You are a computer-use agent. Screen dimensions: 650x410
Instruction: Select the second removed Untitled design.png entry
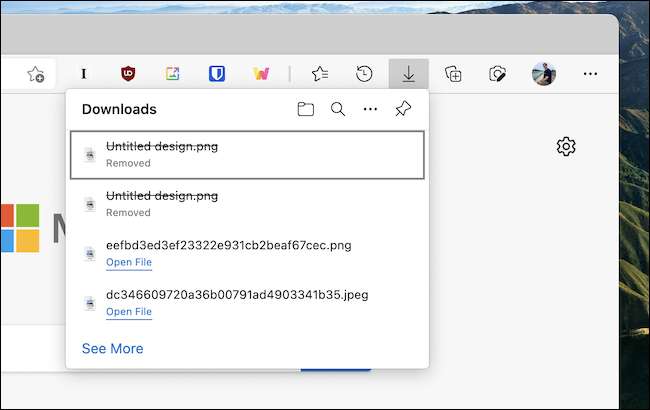247,204
